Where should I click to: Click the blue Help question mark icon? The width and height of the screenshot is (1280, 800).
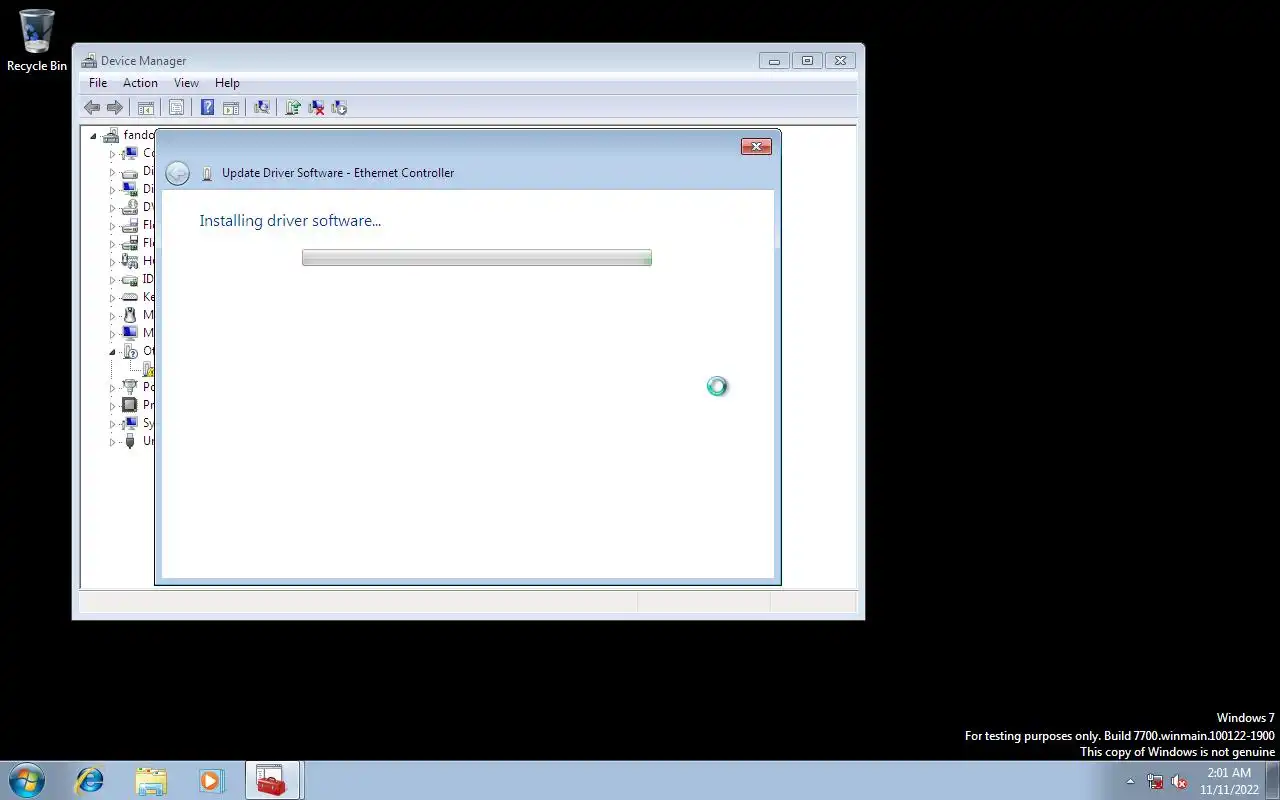tap(207, 108)
